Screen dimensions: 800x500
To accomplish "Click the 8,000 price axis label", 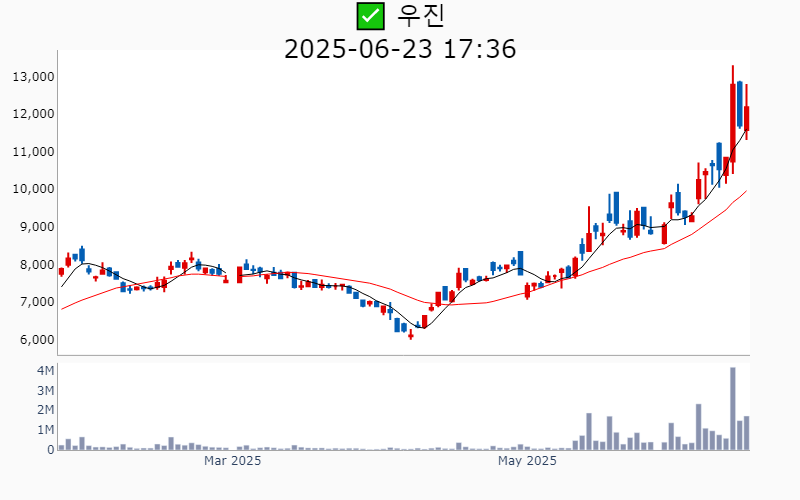I will [x=37, y=265].
